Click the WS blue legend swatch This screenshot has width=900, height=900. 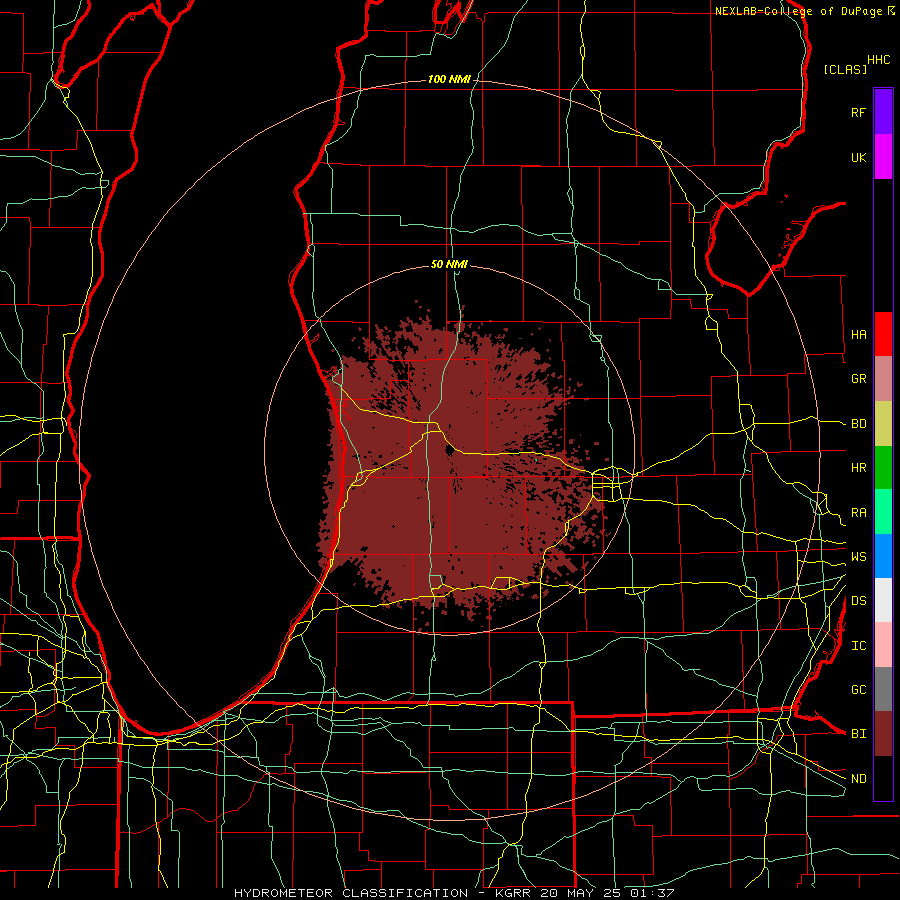tap(883, 556)
